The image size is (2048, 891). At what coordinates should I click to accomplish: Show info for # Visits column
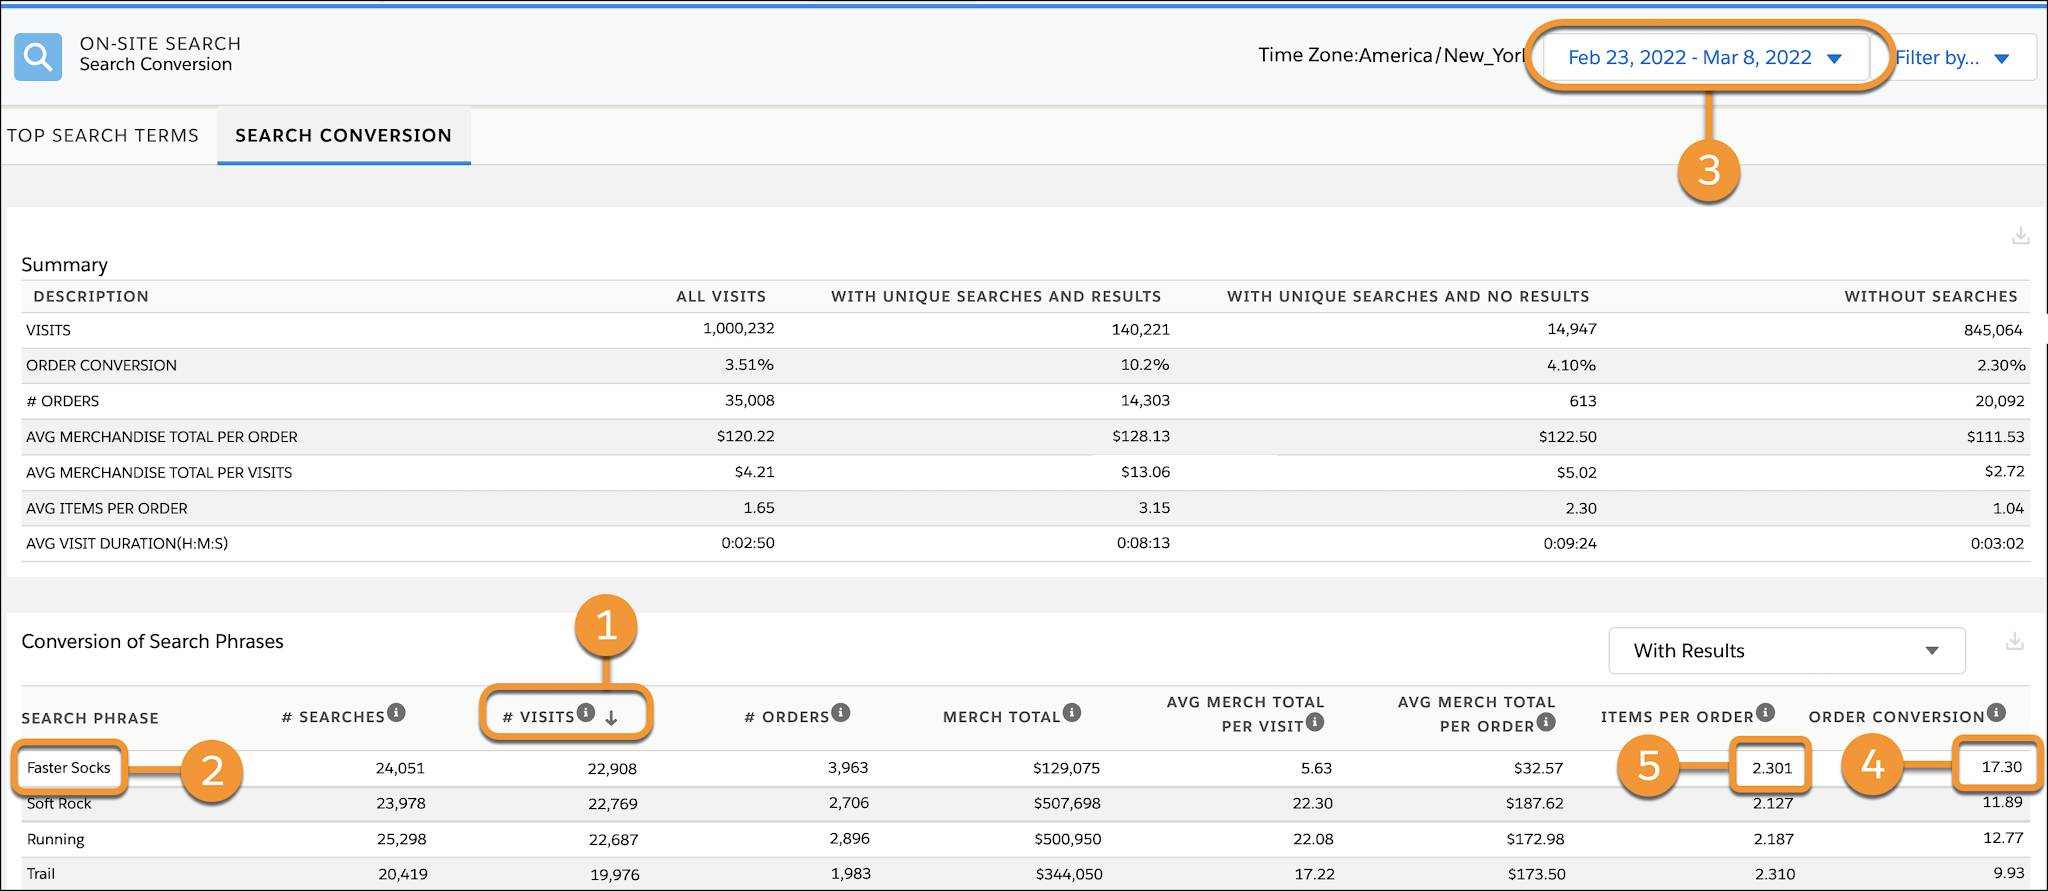click(x=586, y=712)
